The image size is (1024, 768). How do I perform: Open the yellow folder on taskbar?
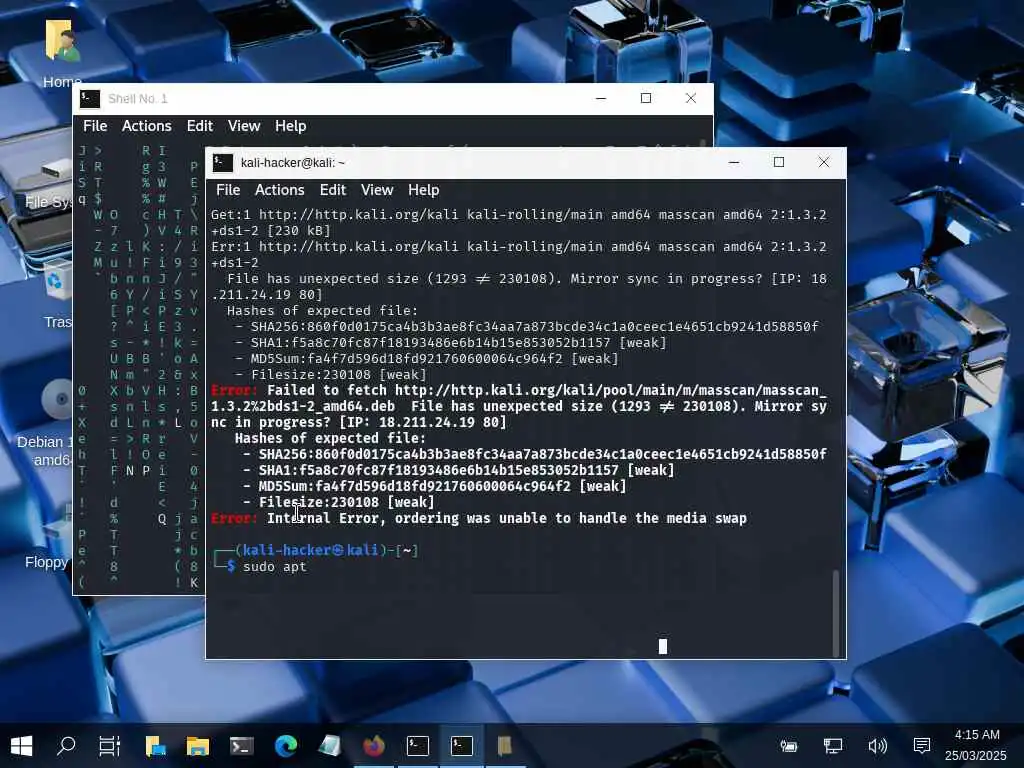click(198, 746)
